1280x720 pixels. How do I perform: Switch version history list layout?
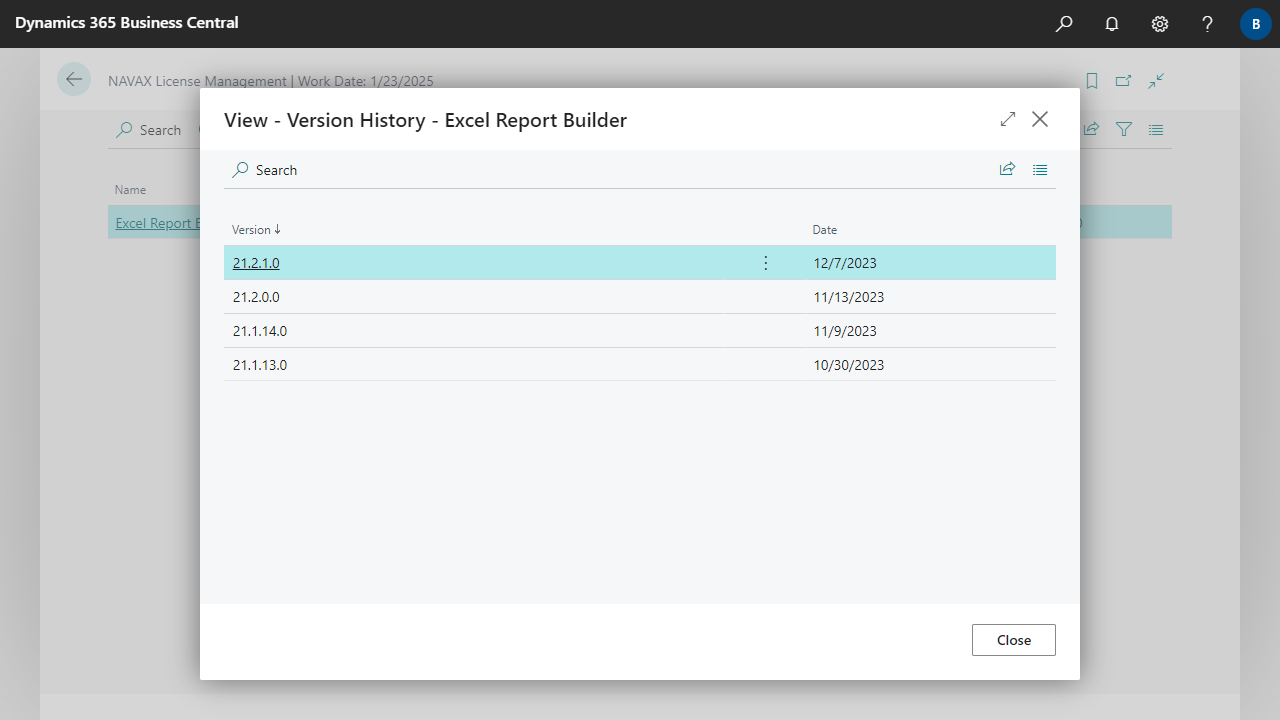[1040, 170]
